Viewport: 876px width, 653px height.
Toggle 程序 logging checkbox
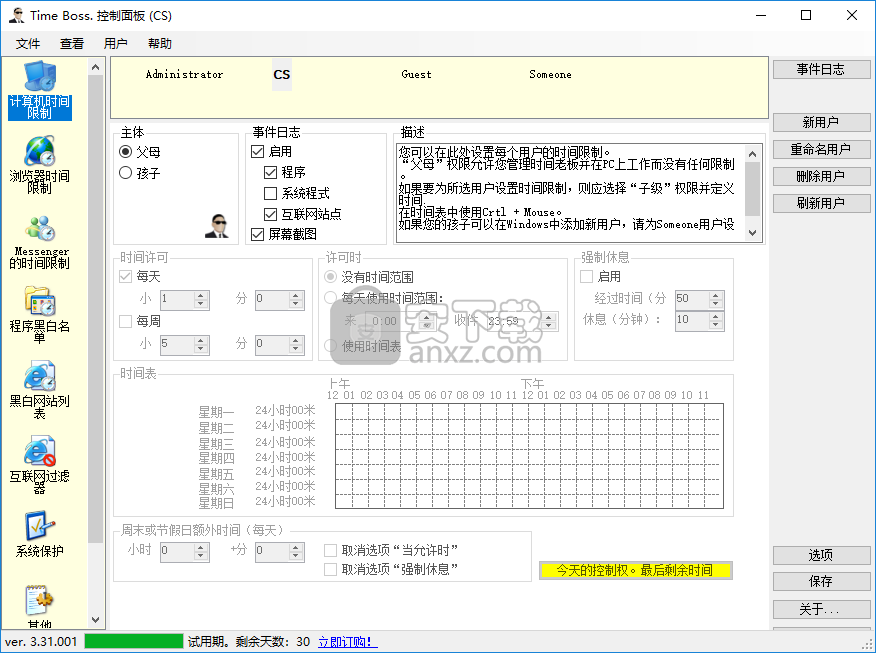(270, 172)
